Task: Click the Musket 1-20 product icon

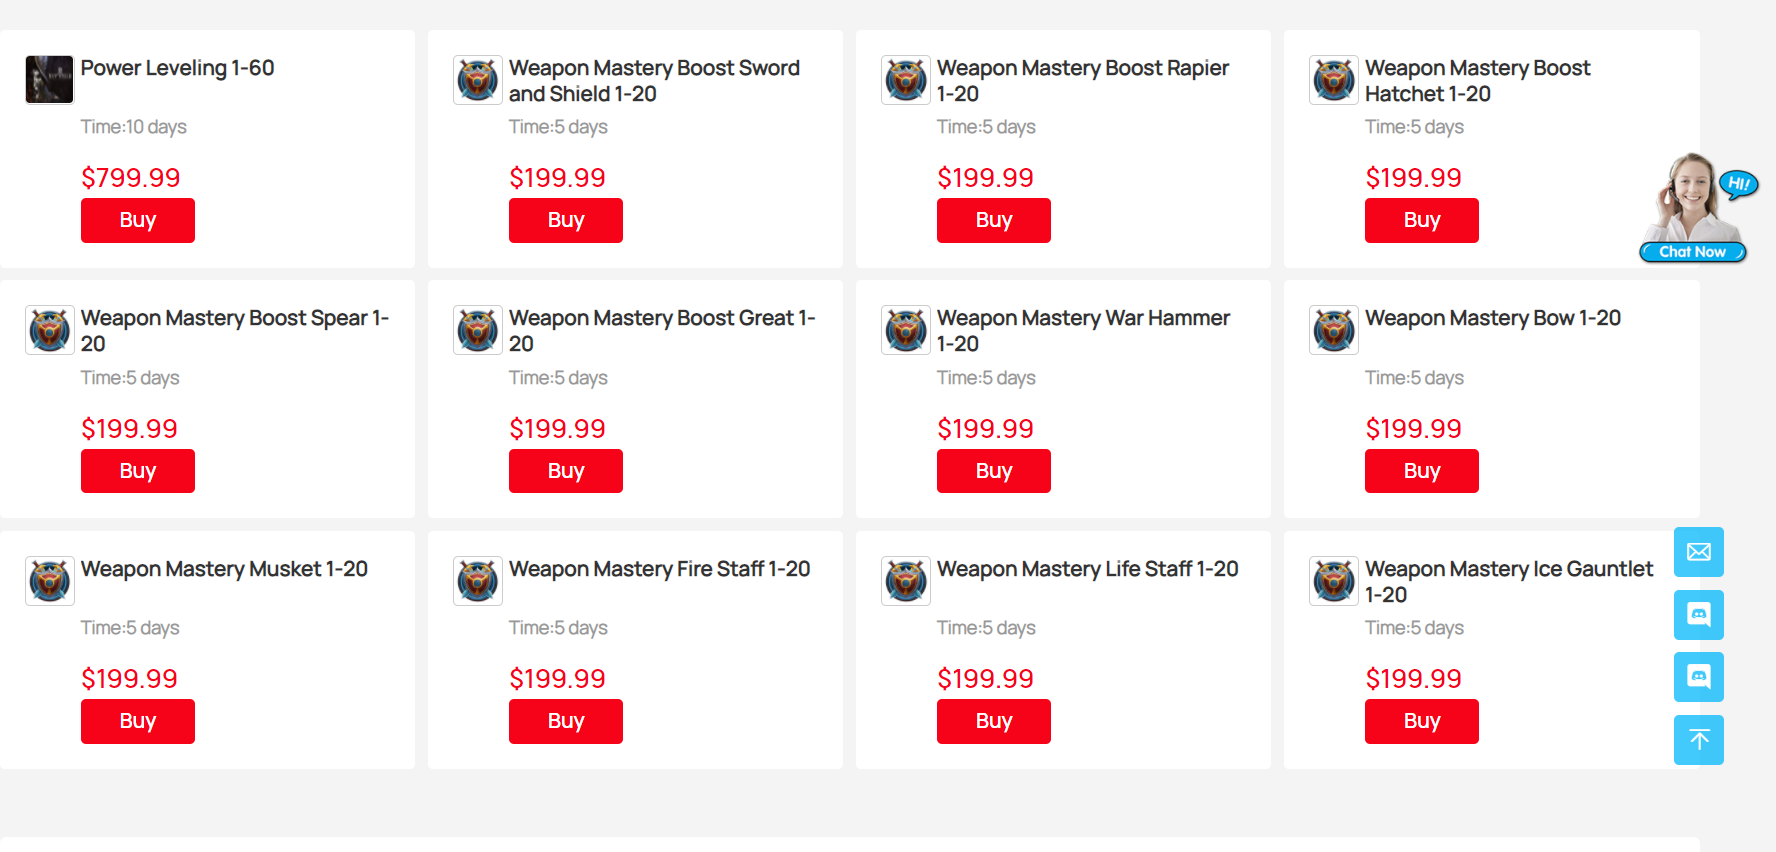Action: (x=50, y=581)
